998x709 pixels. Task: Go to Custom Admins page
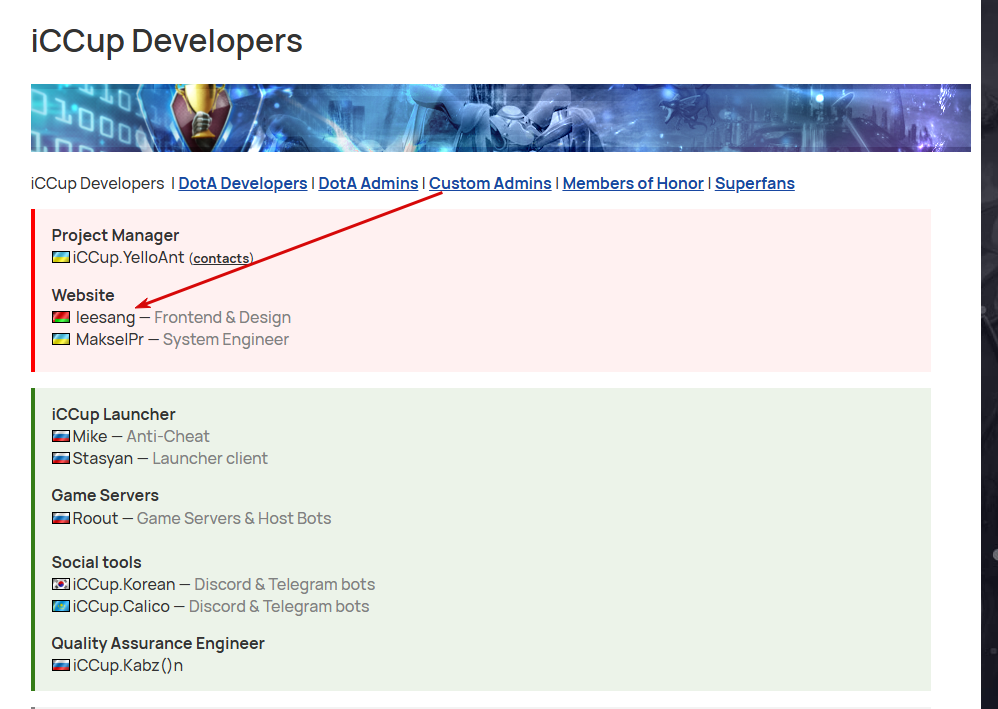coord(490,183)
